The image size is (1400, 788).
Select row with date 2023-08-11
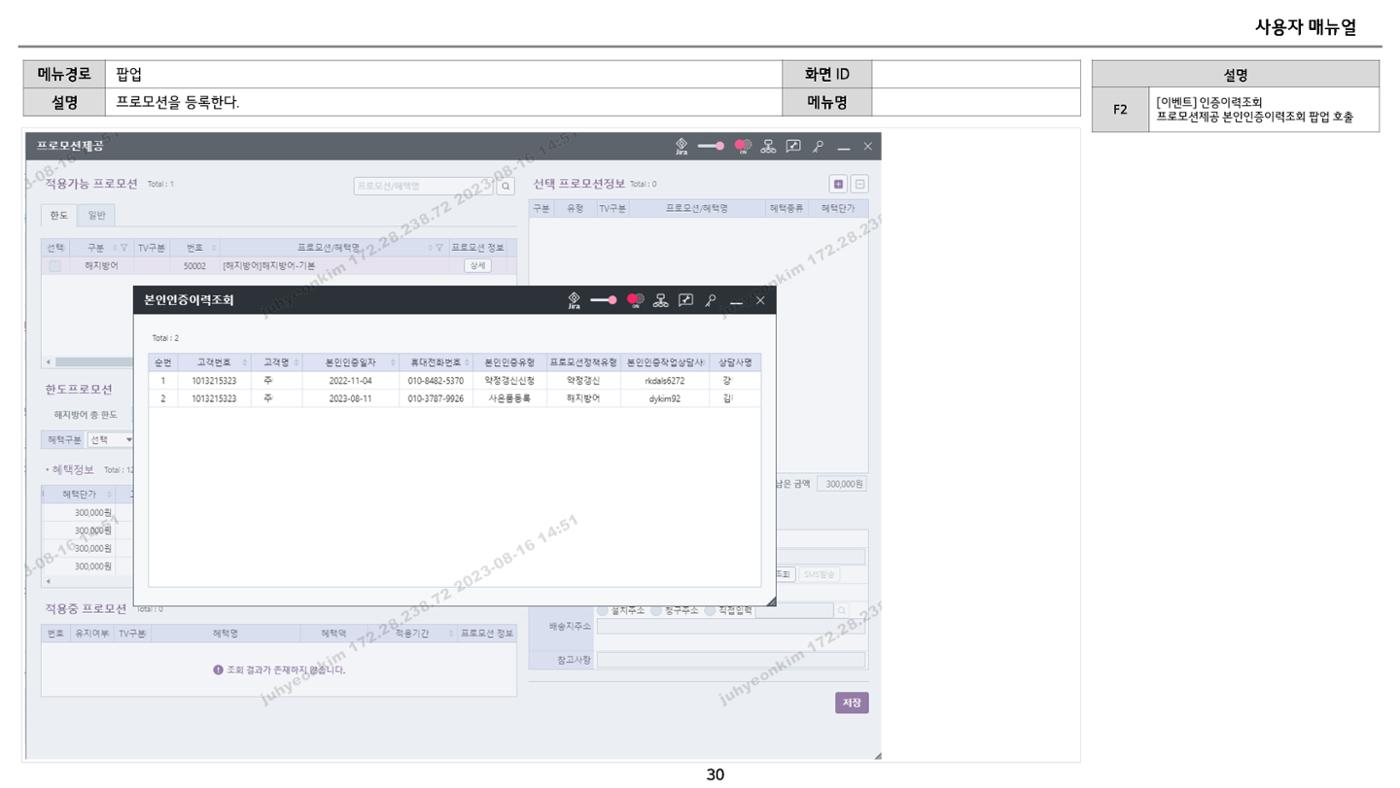click(454, 398)
